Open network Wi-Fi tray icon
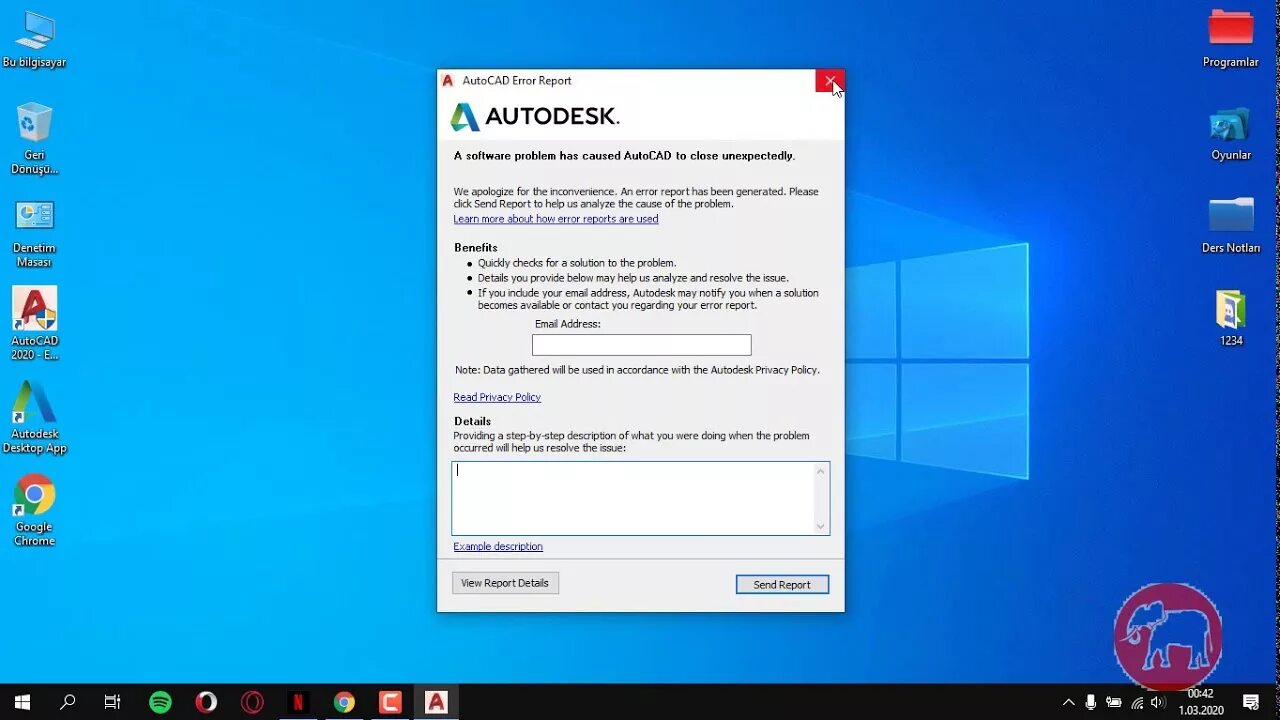Image resolution: width=1280 pixels, height=720 pixels. pyautogui.click(x=1137, y=702)
